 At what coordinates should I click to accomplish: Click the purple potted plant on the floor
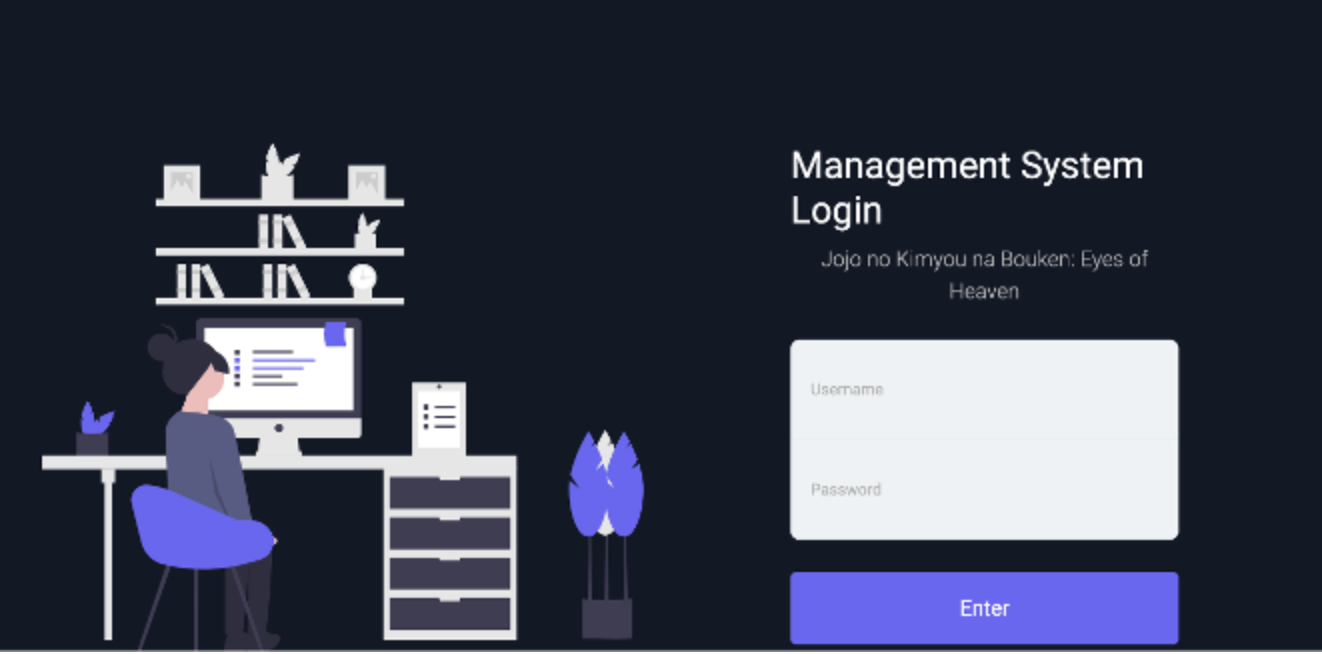pos(605,490)
